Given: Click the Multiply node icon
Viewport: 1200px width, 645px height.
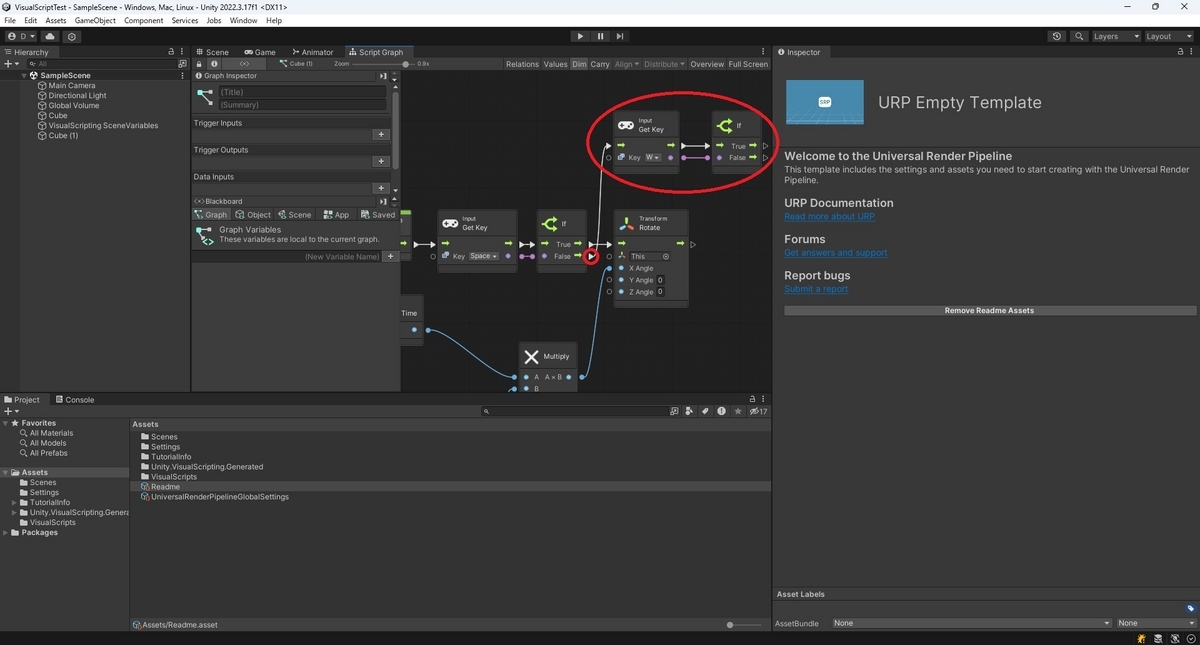Looking at the screenshot, I should point(531,356).
